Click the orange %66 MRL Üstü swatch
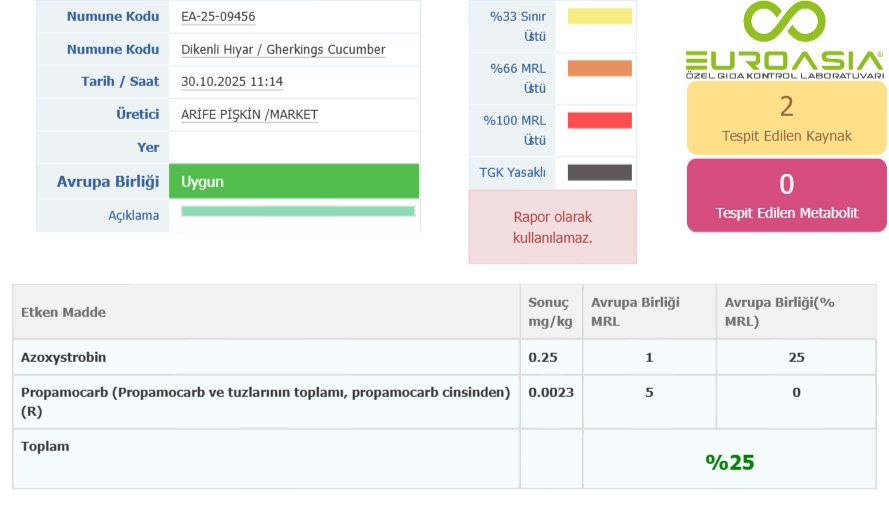Image resolution: width=889 pixels, height=509 pixels. tap(599, 69)
